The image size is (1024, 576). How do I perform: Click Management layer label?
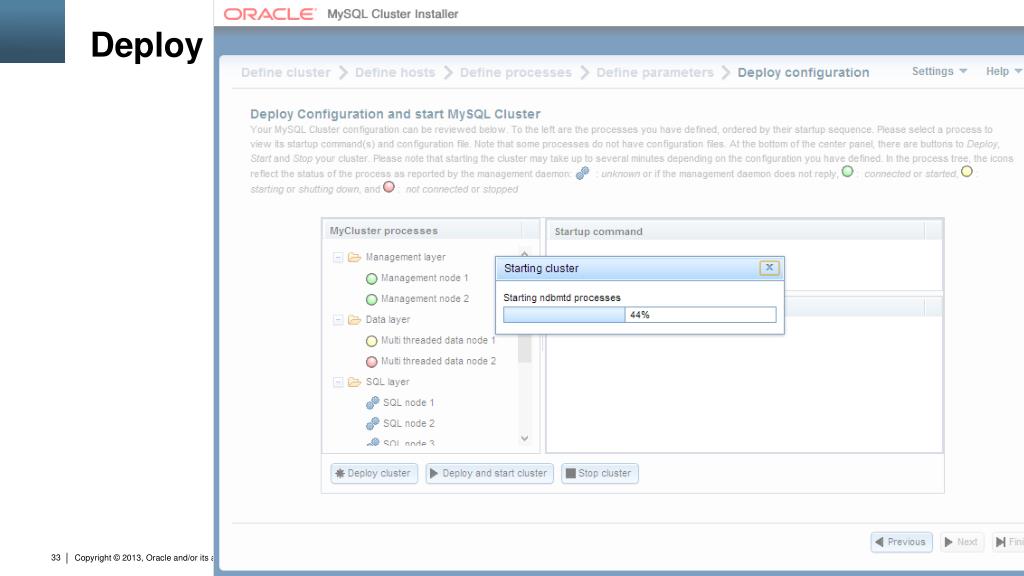(x=406, y=257)
